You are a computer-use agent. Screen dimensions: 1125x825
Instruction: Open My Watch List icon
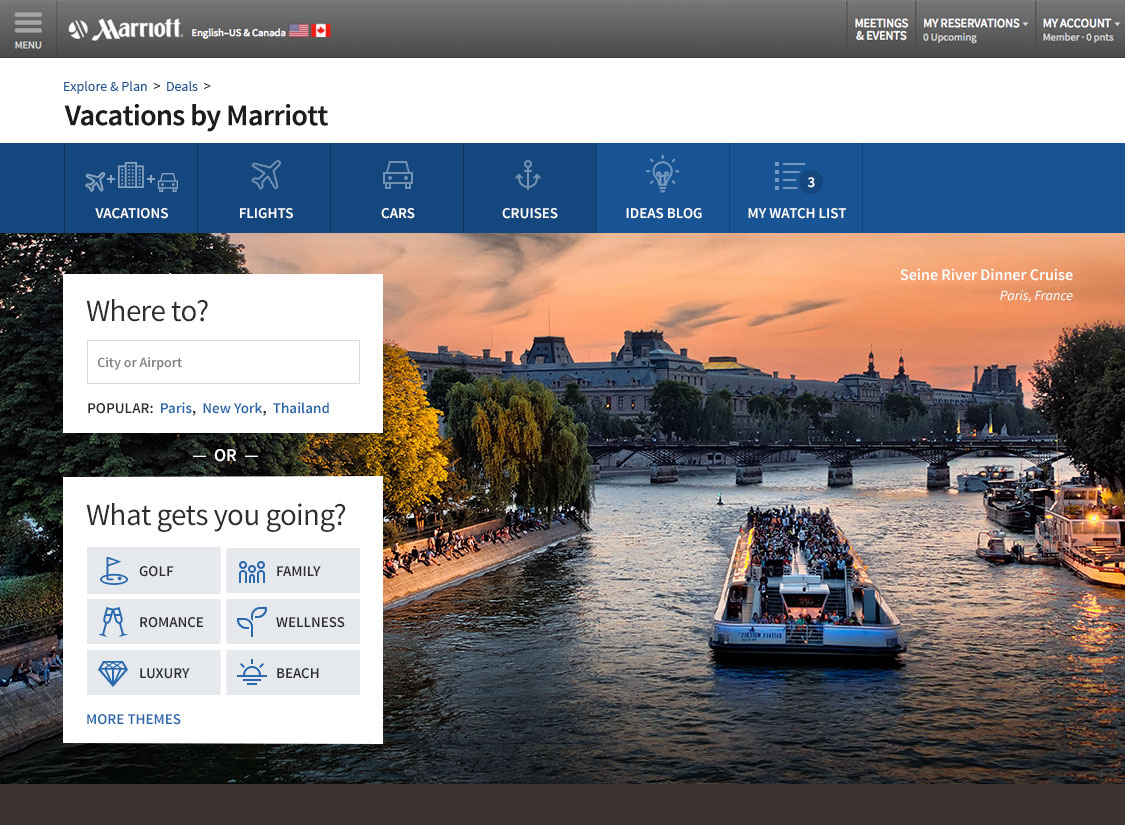click(x=789, y=177)
